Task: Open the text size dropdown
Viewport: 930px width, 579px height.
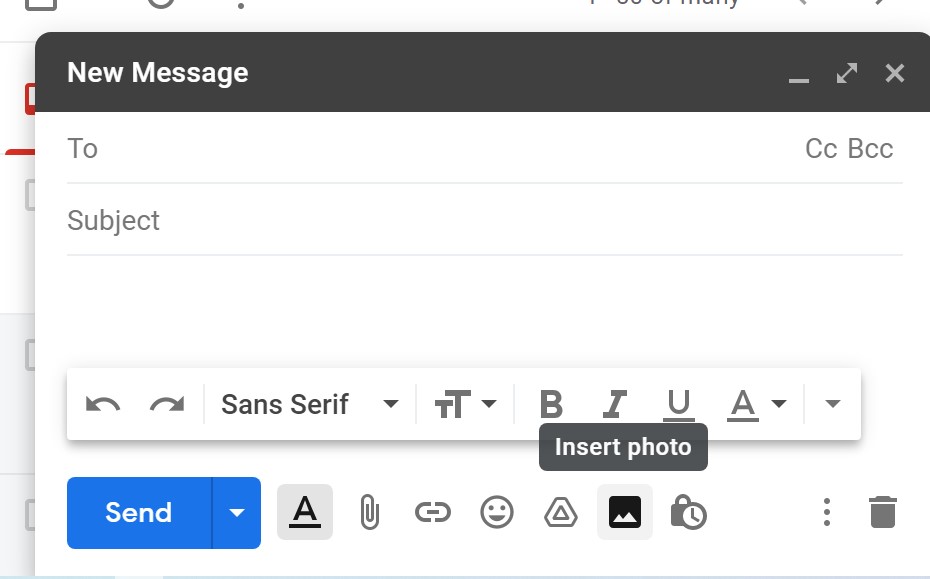Action: point(465,404)
